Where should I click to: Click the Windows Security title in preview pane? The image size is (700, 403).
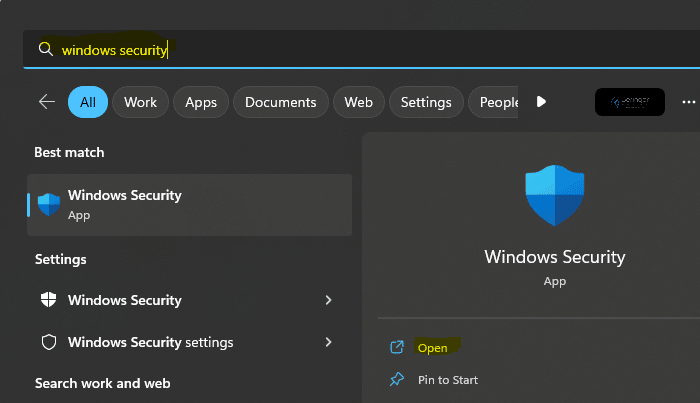click(554, 257)
